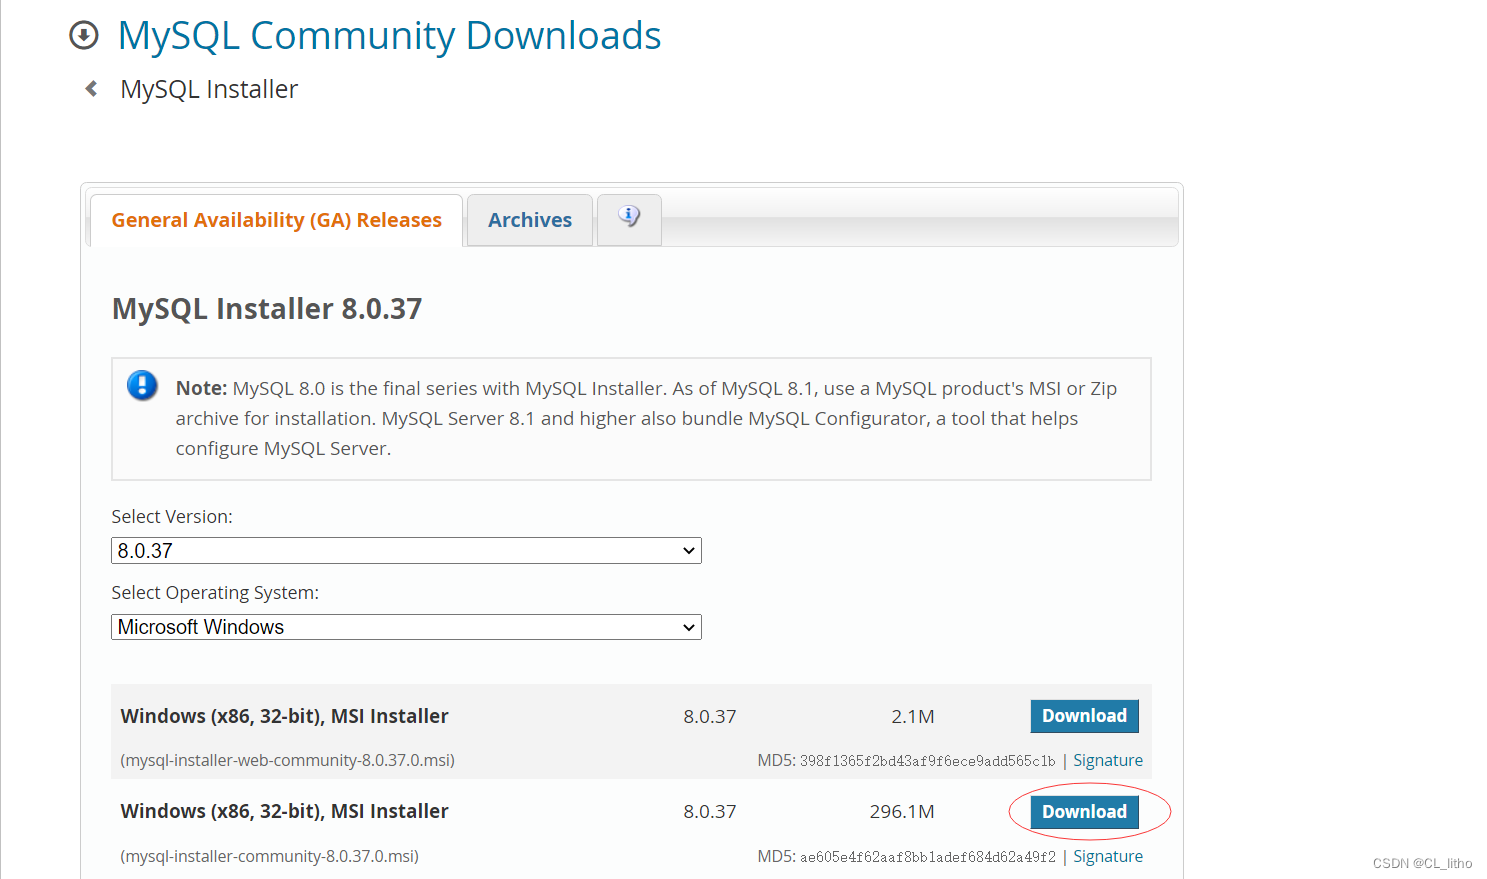
Task: Open Signature link for web-community installer
Action: (x=1108, y=760)
